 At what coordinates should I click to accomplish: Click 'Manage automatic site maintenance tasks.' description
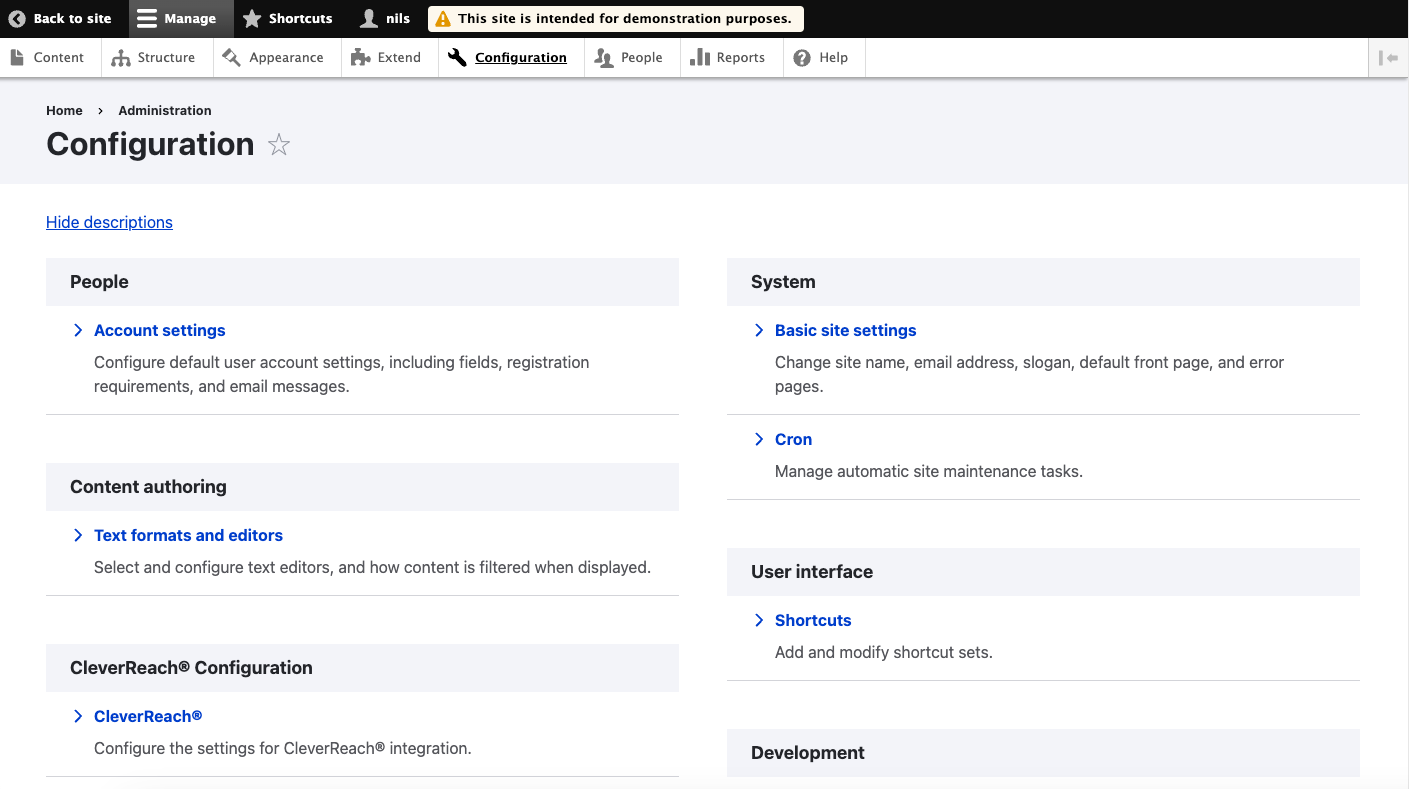(x=929, y=471)
